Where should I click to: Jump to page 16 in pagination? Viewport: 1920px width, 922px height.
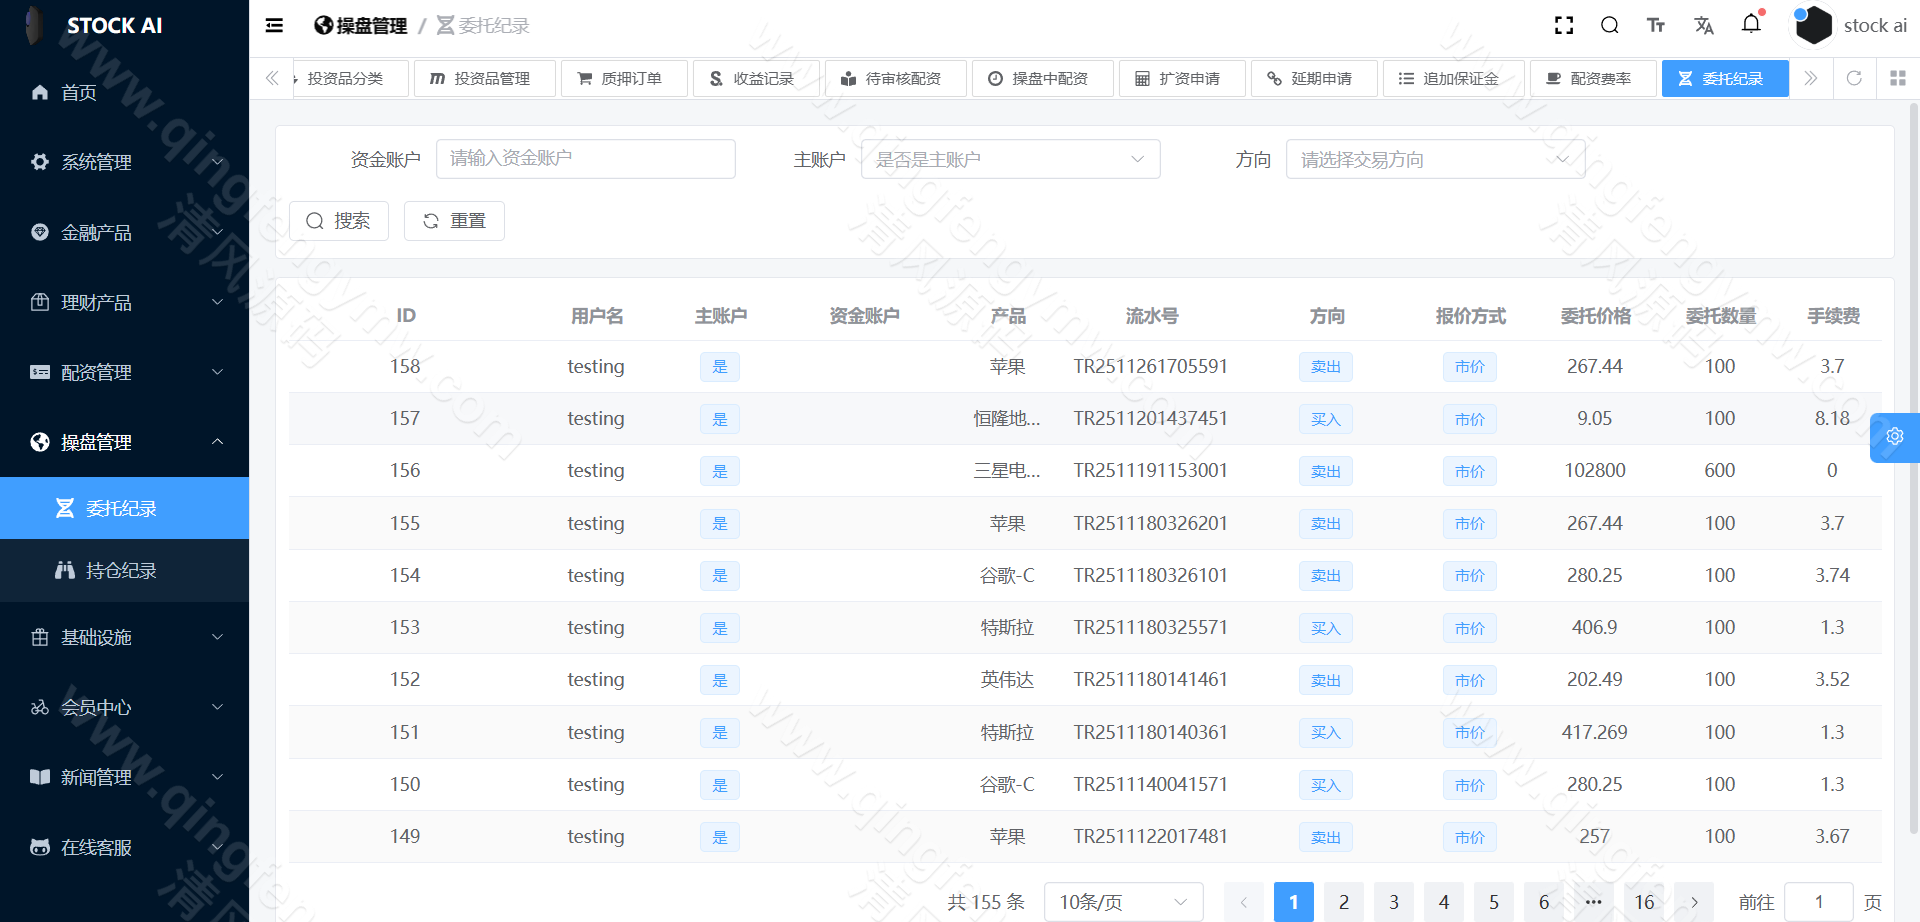pyautogui.click(x=1643, y=901)
